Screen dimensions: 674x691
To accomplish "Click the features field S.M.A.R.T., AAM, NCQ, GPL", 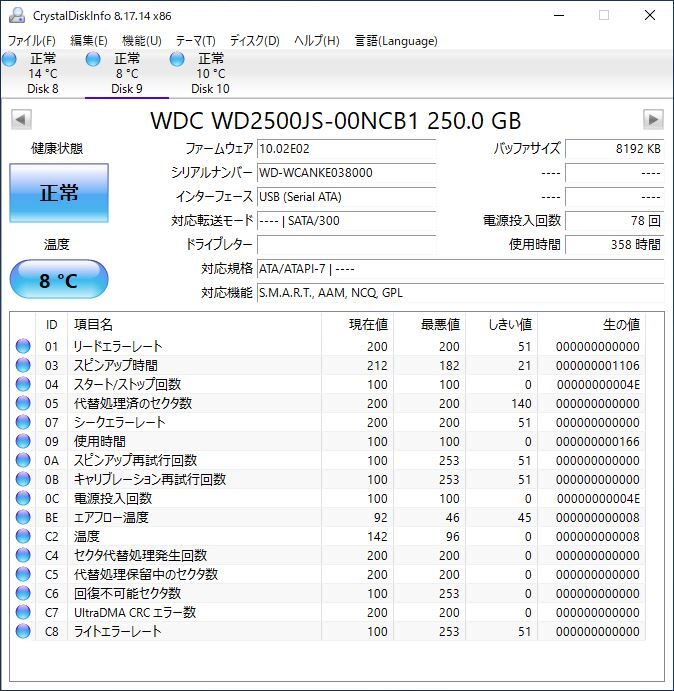I will [x=461, y=293].
